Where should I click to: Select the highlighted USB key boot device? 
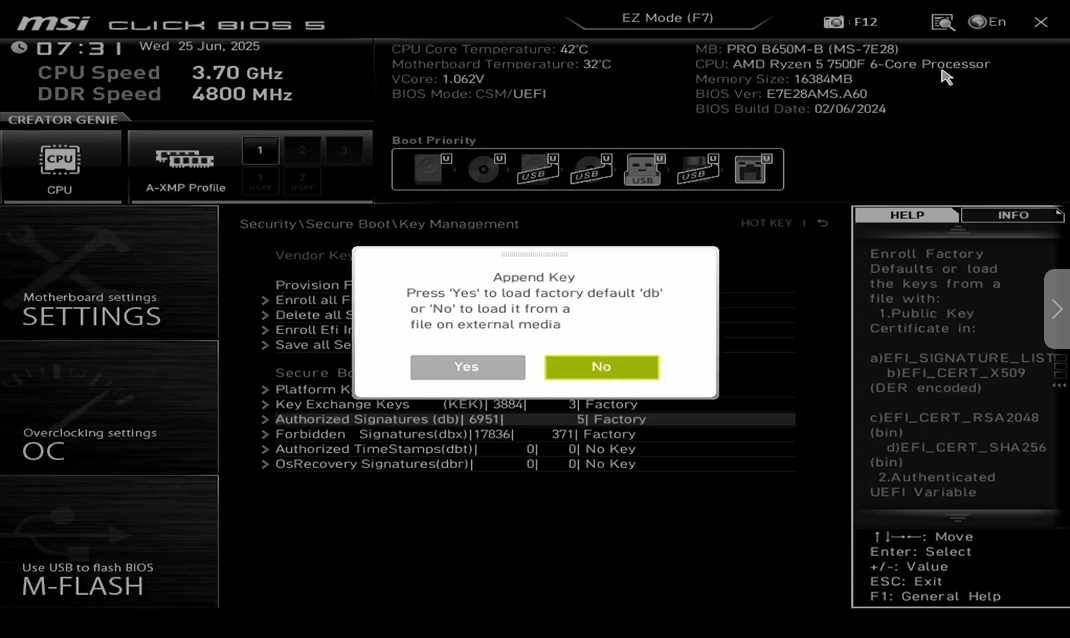point(641,169)
